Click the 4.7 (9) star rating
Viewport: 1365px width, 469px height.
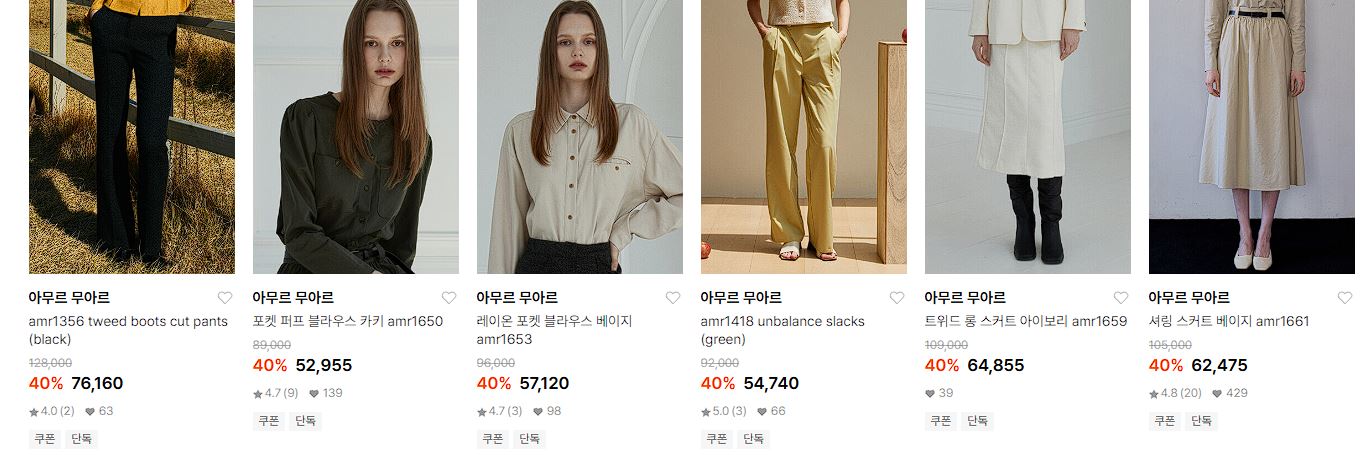pos(276,393)
